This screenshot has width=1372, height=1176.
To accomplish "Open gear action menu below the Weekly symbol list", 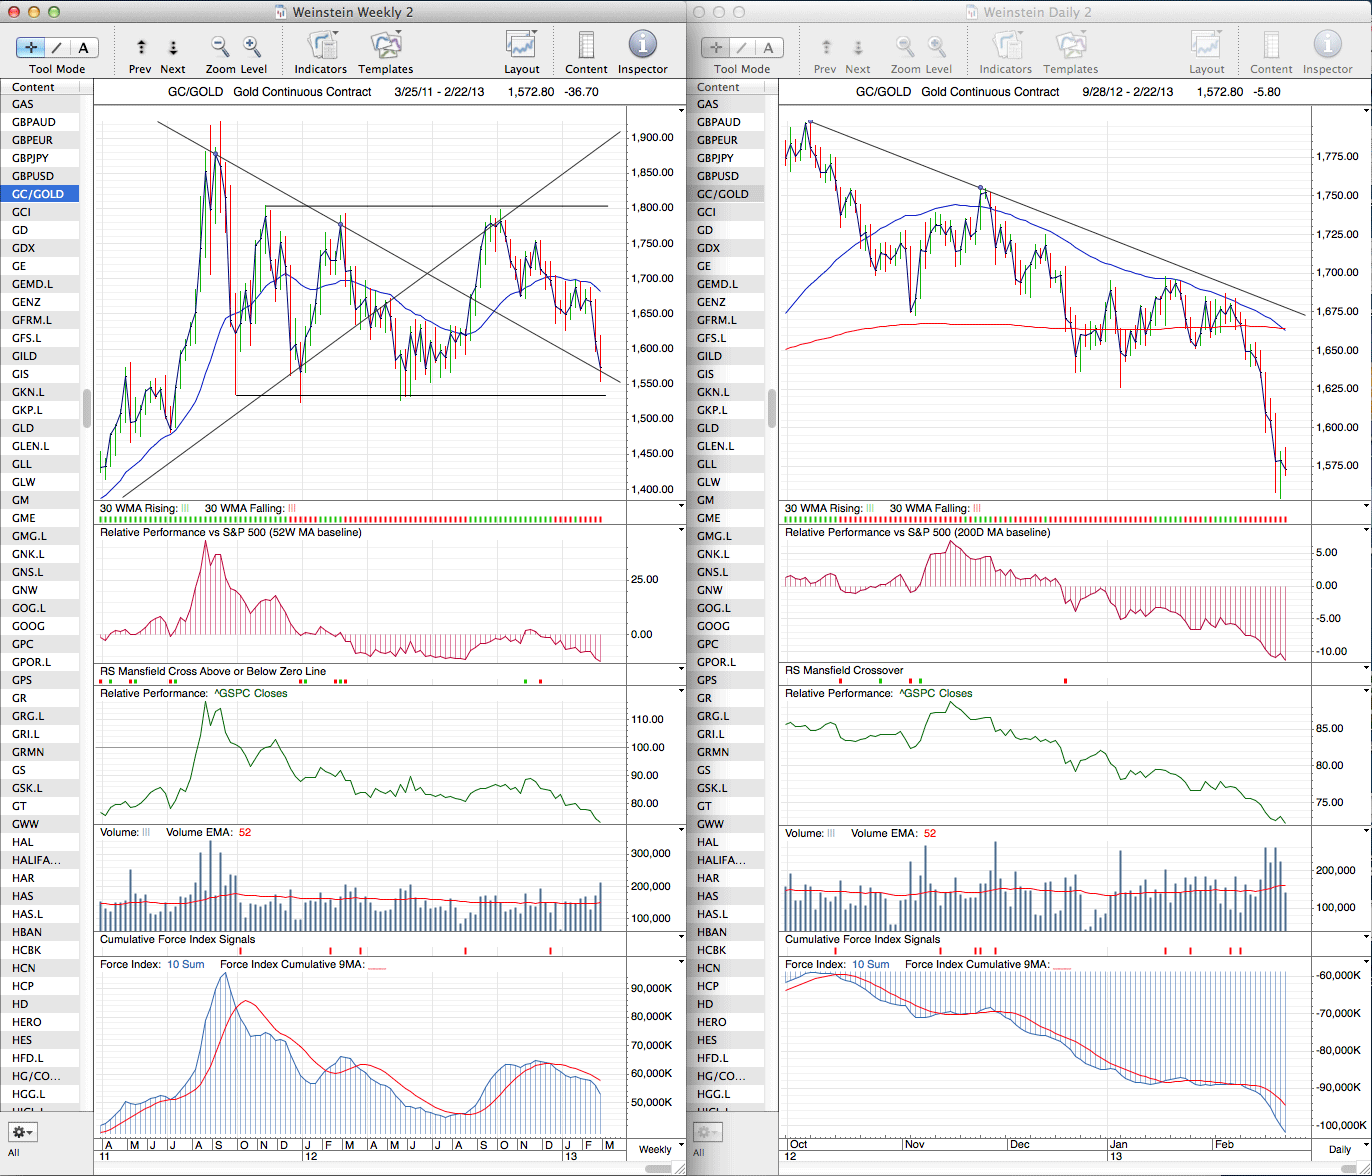I will click(22, 1132).
